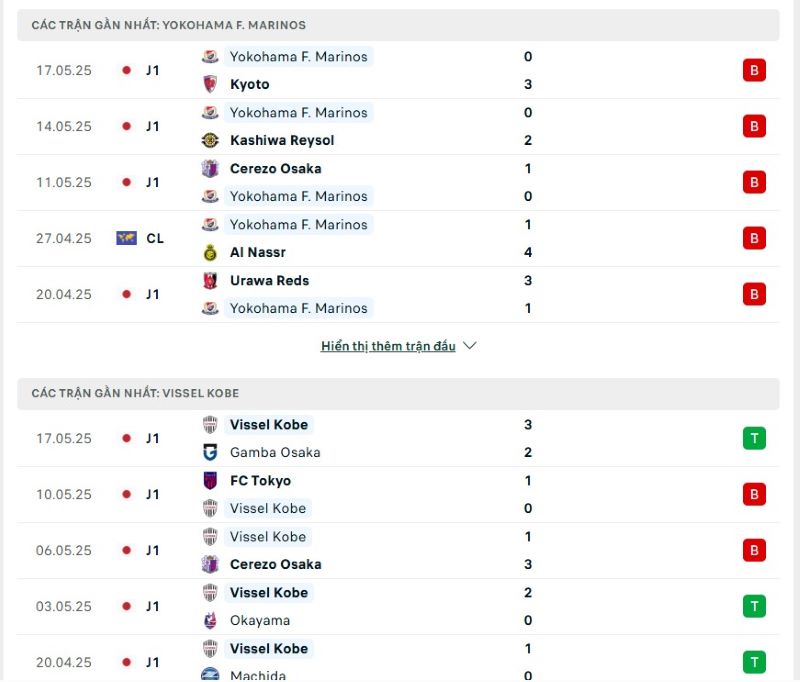This screenshot has width=800, height=682.
Task: Click the Okayama team crest icon
Action: click(x=210, y=620)
